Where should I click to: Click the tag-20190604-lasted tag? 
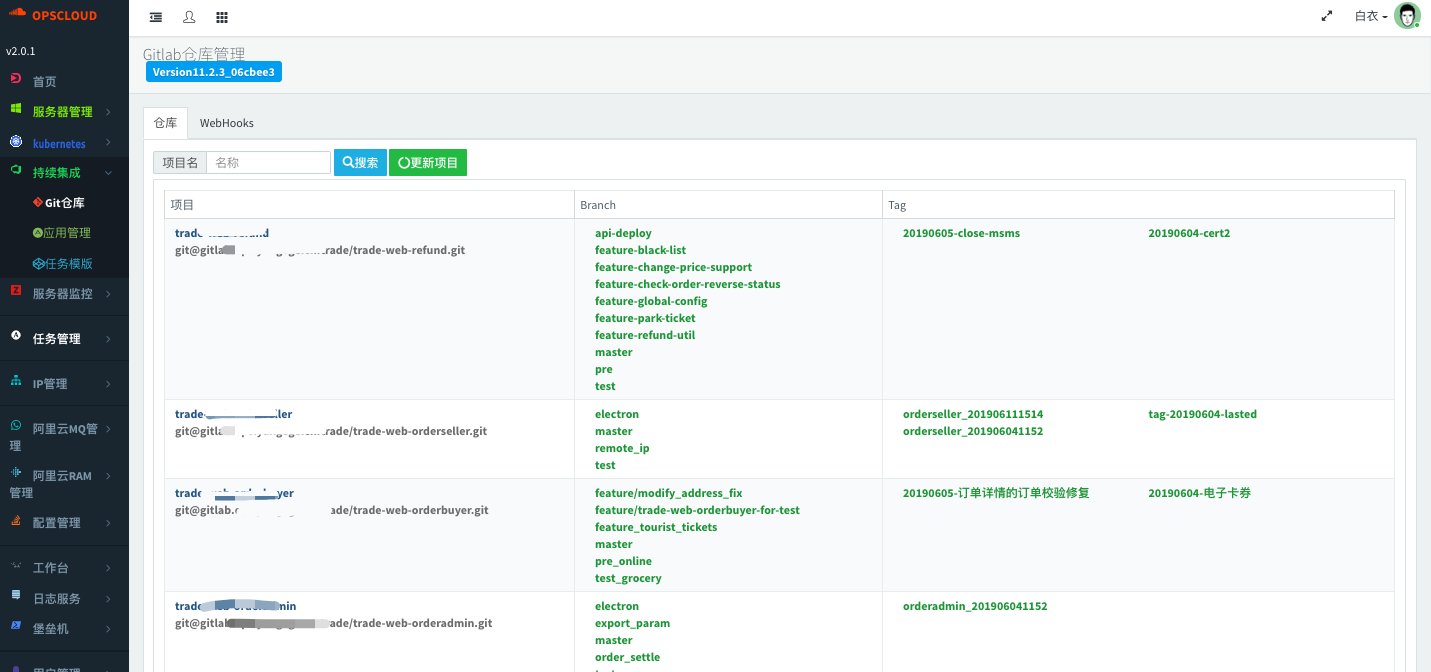click(1203, 414)
